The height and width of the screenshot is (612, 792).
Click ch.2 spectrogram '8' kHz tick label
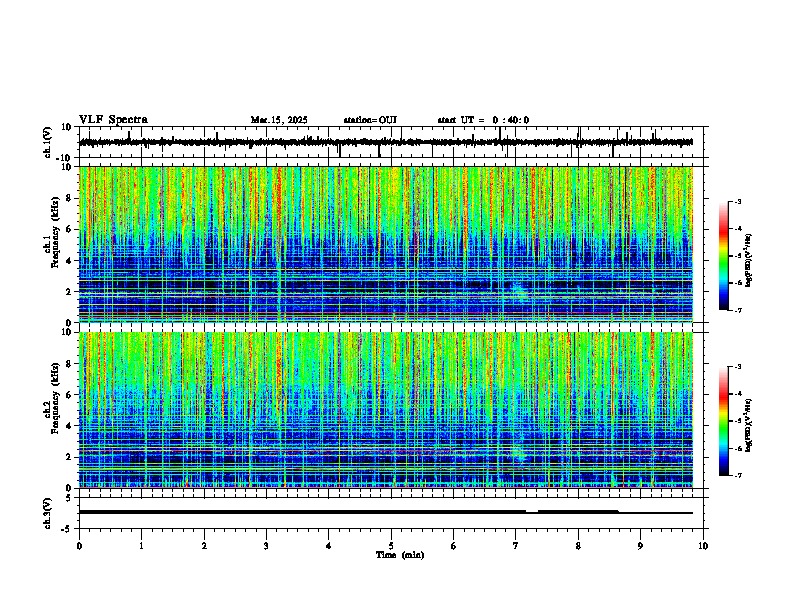coord(70,364)
